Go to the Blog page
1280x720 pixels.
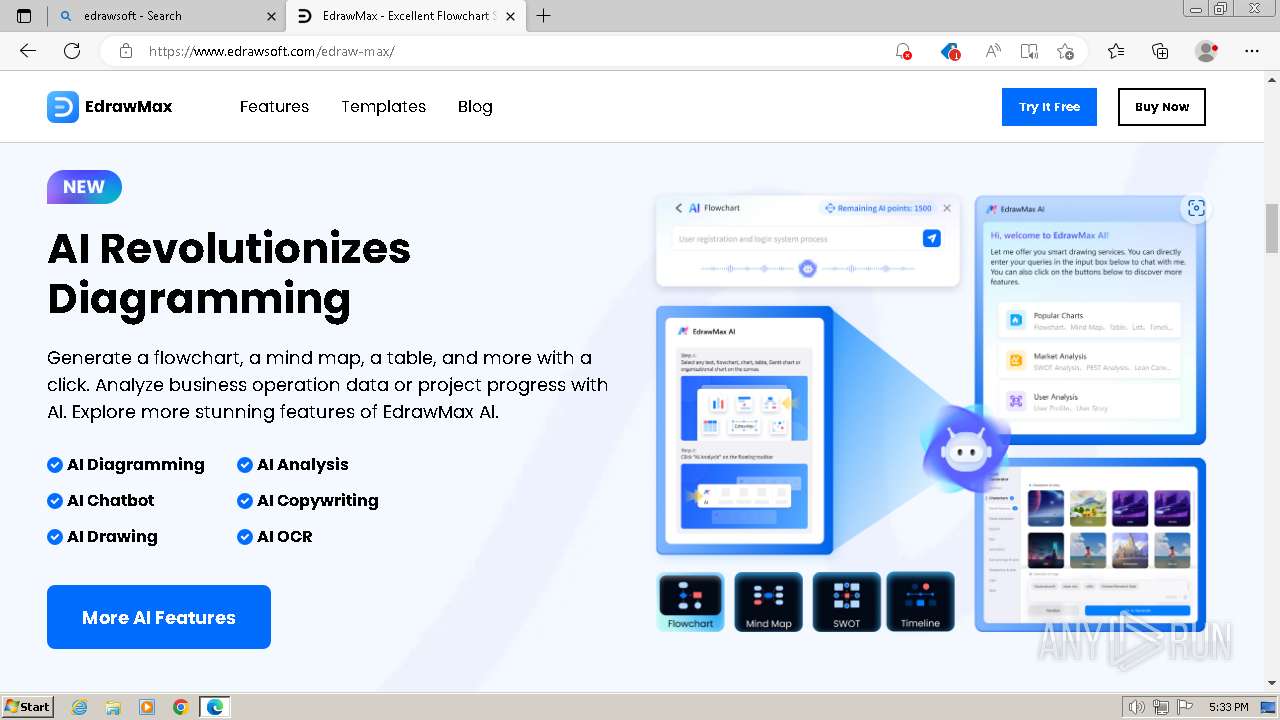pyautogui.click(x=475, y=107)
